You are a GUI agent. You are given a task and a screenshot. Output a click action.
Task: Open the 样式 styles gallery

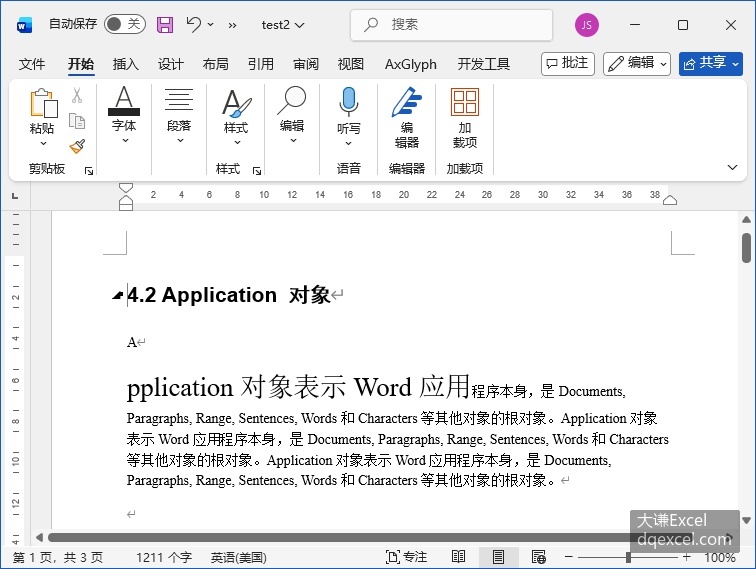pyautogui.click(x=236, y=116)
